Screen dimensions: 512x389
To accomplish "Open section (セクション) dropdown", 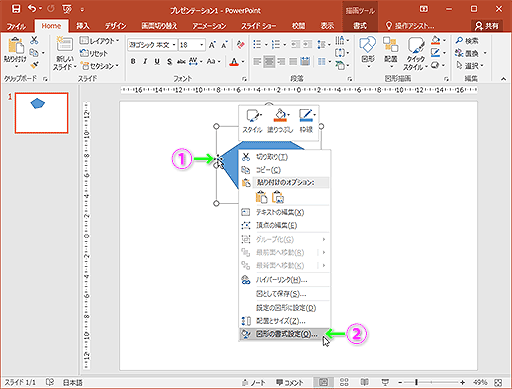I will [100, 66].
